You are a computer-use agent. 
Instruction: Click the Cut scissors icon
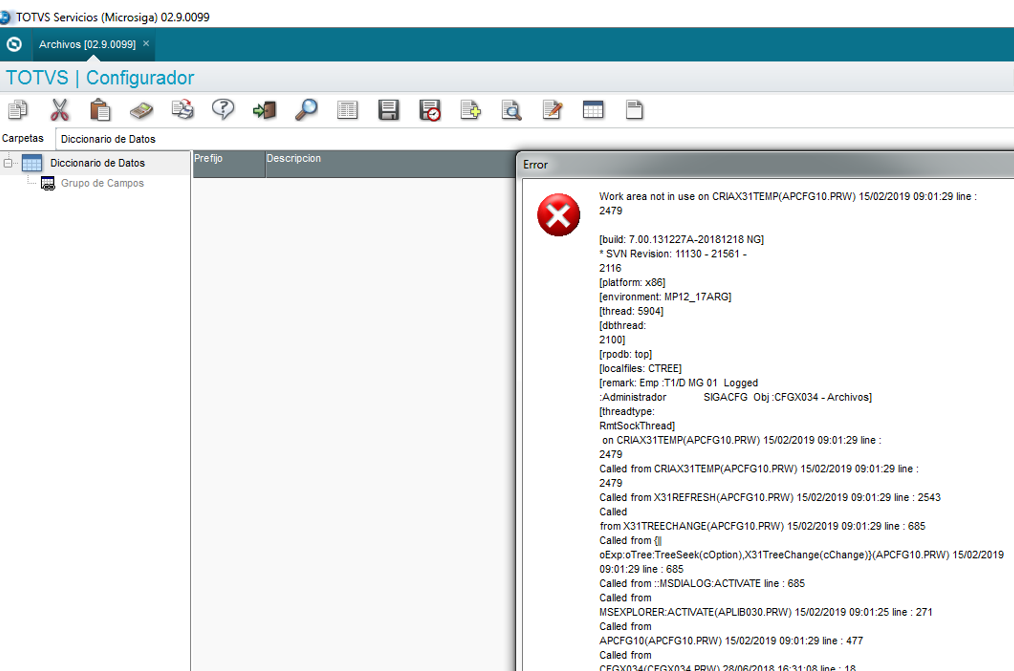pyautogui.click(x=59, y=110)
